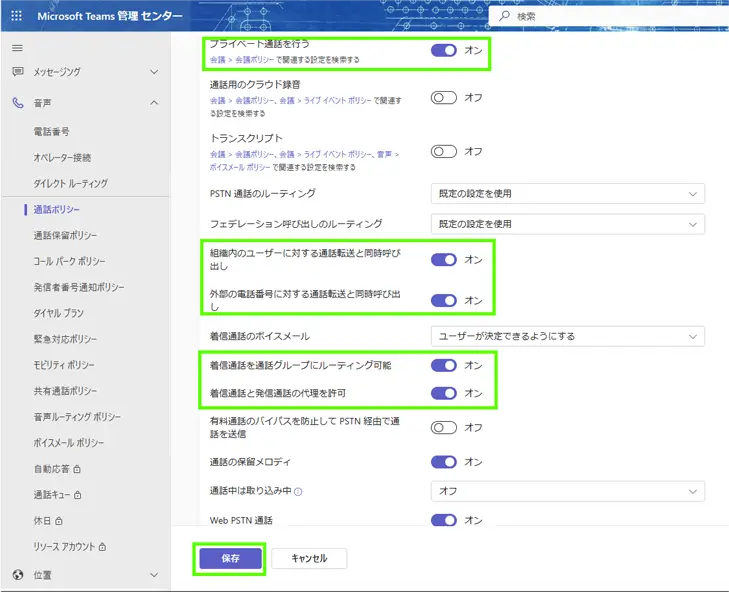Open 共有通話ポリシー in sidebar
Viewport: 729px width, 592px height.
[x=65, y=391]
